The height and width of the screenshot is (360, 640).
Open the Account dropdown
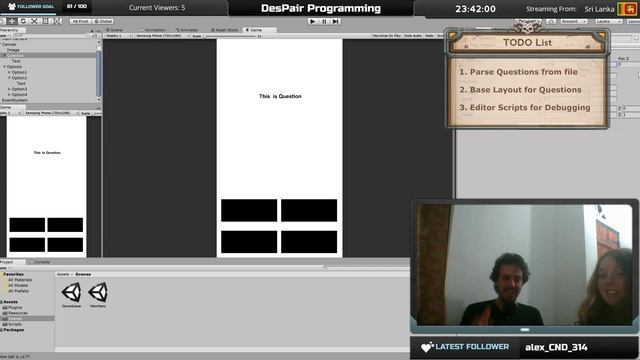573,21
